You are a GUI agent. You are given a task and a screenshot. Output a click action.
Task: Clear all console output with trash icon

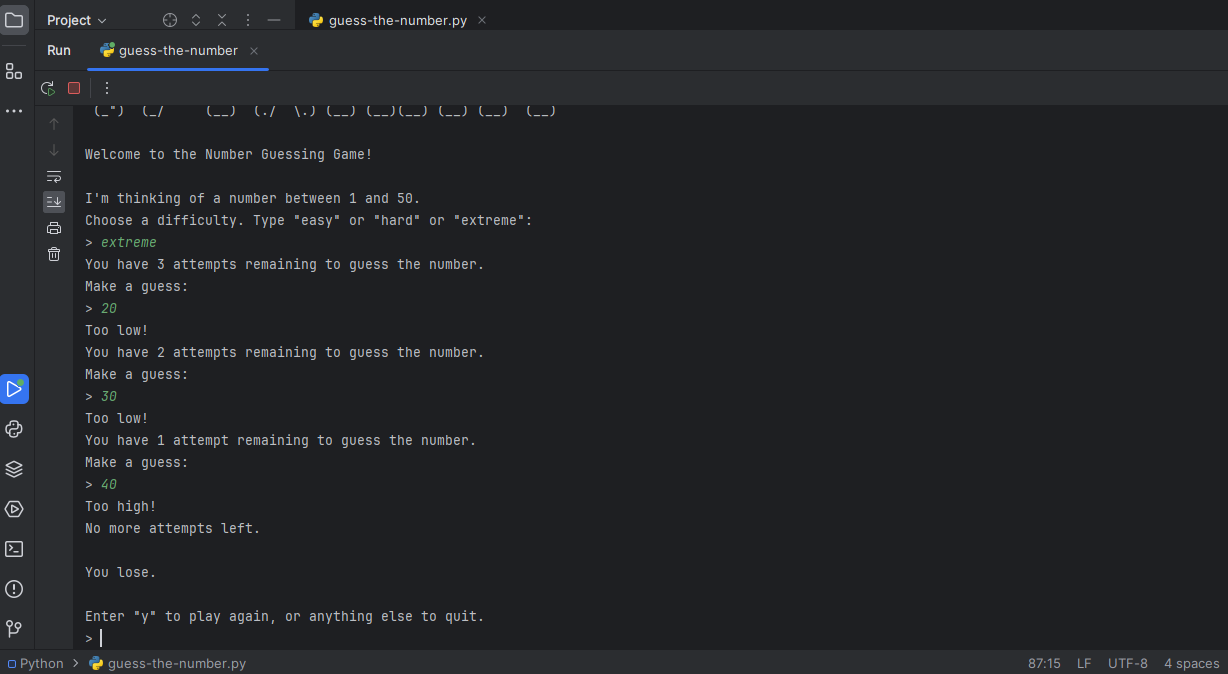(54, 254)
